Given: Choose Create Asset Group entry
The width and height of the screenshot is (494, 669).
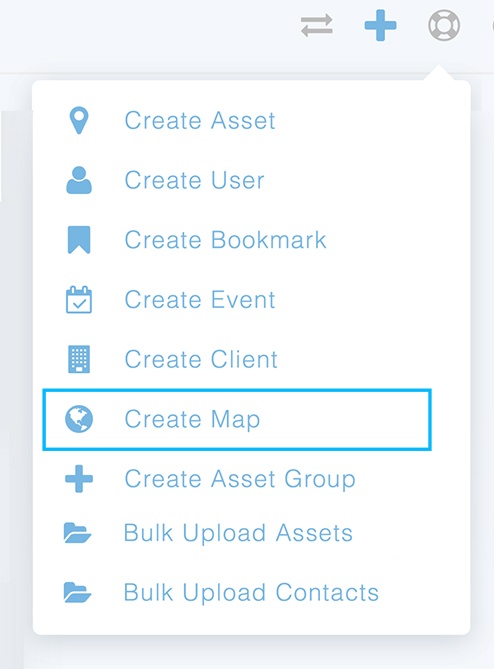Looking at the screenshot, I should (240, 479).
